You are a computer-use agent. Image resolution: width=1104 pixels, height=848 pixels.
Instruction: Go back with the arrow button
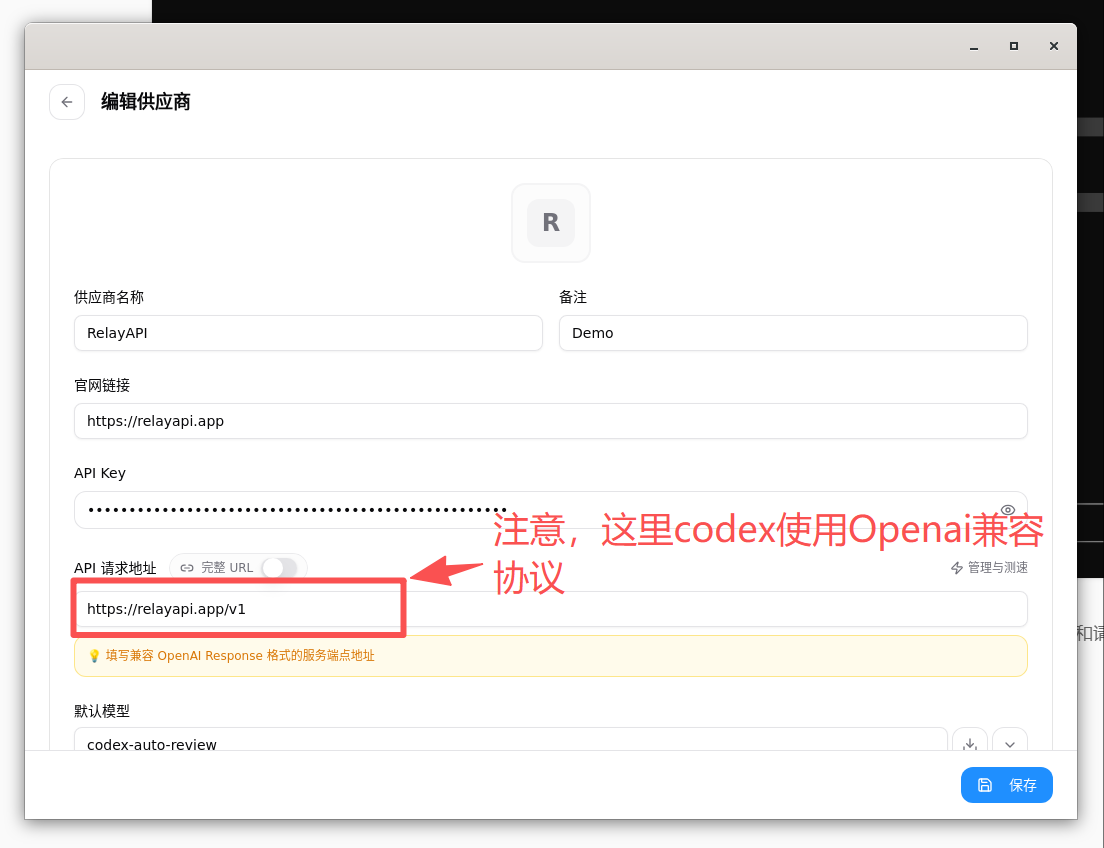(x=67, y=102)
